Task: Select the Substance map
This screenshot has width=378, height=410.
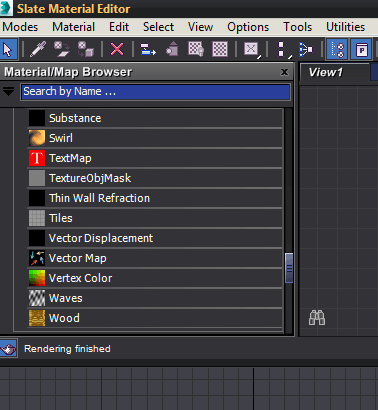Action: pyautogui.click(x=155, y=118)
